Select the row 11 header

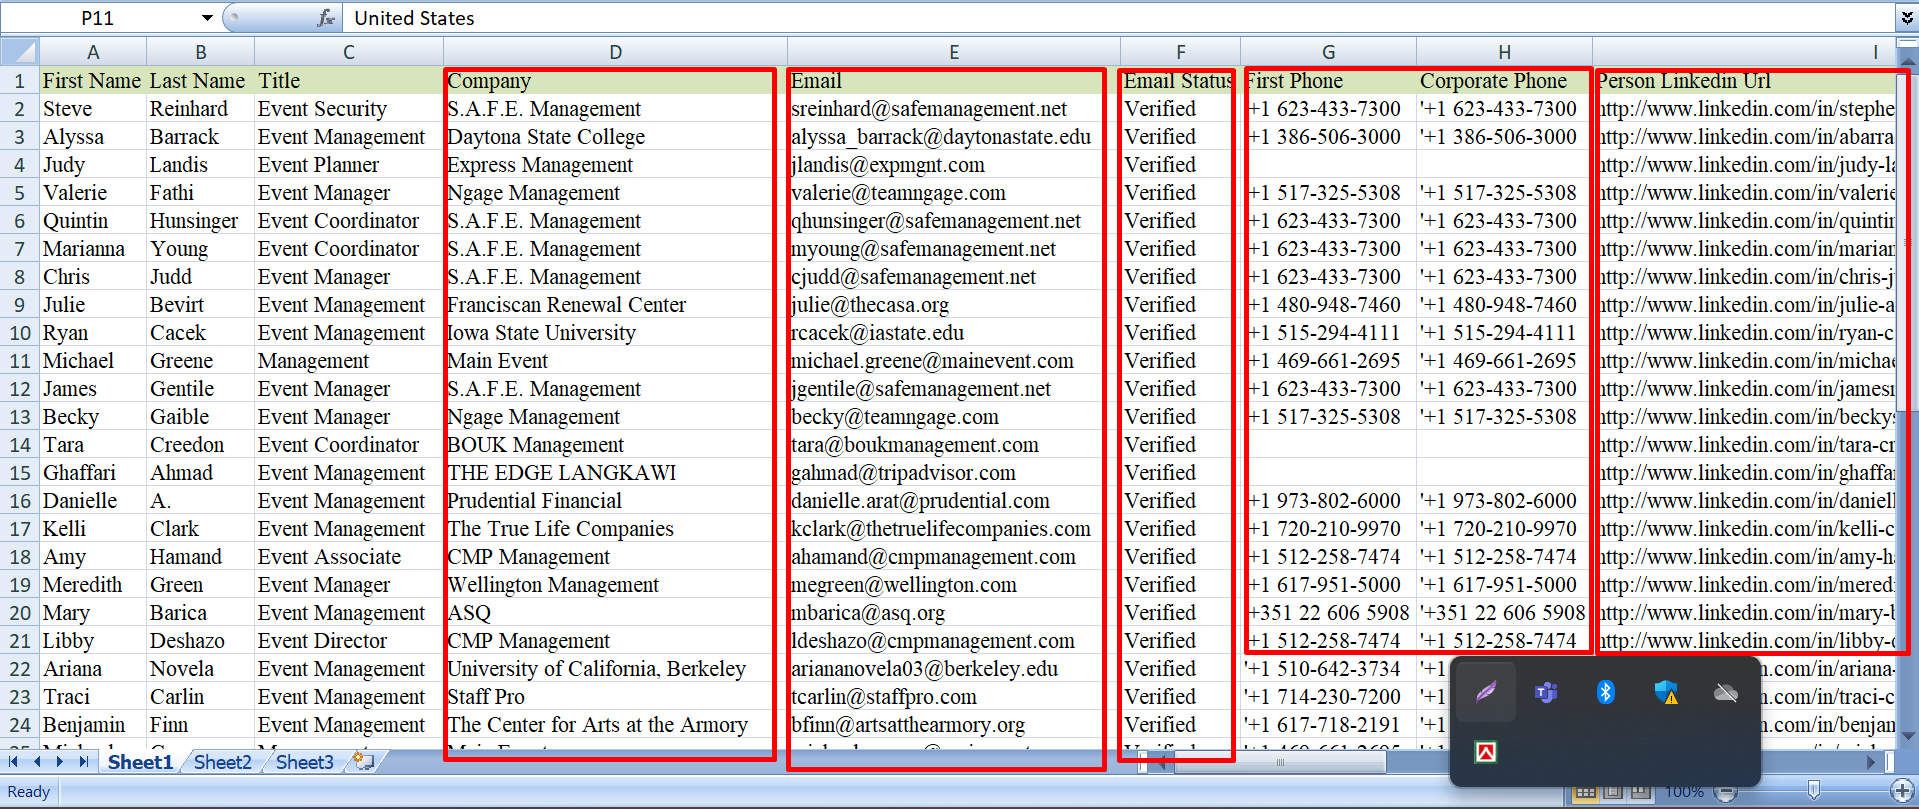coord(20,361)
